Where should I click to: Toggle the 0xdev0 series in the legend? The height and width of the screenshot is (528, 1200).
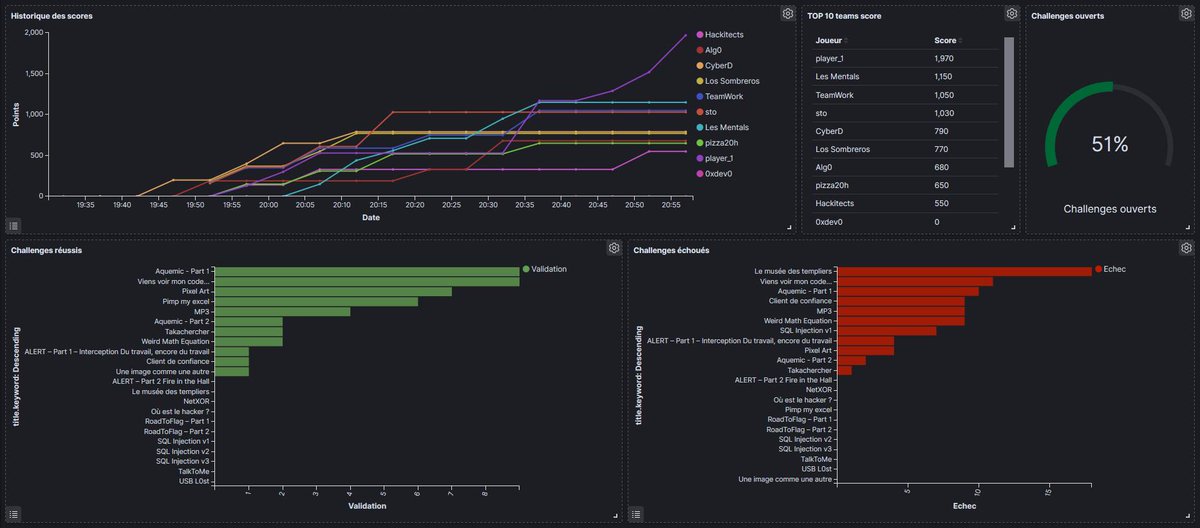(x=715, y=174)
